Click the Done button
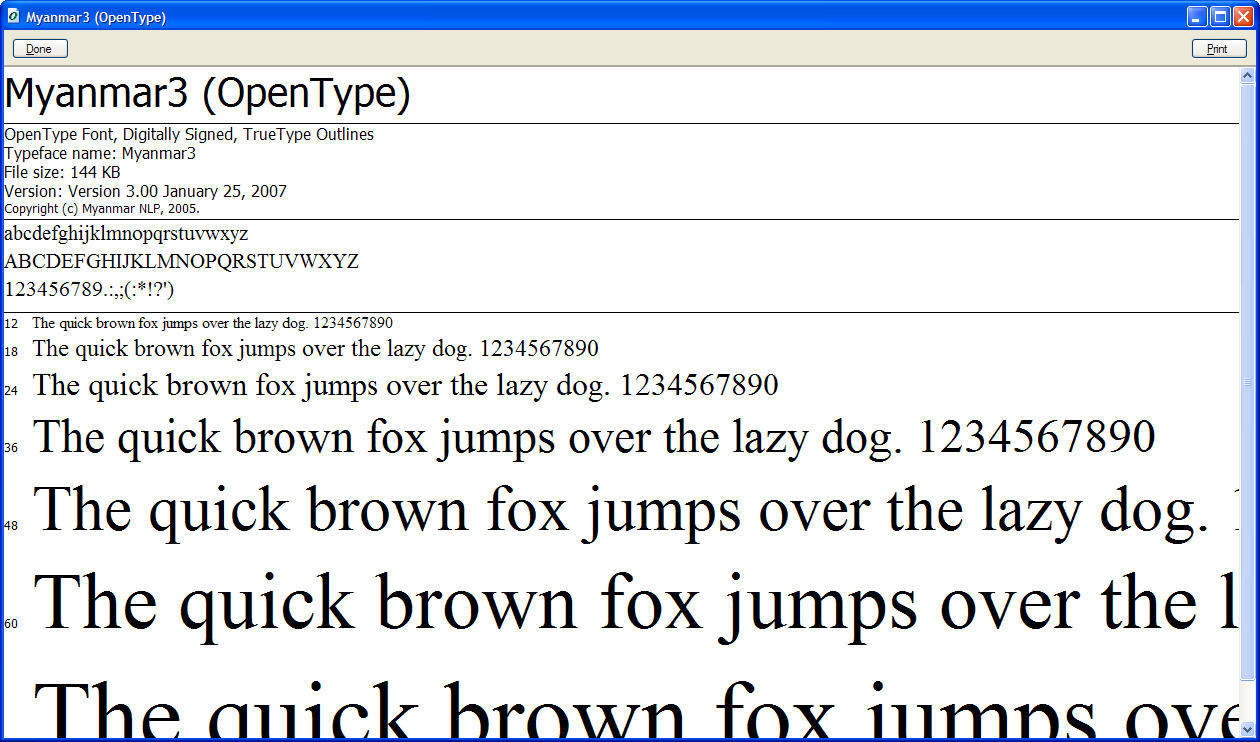1260x742 pixels. 40,49
